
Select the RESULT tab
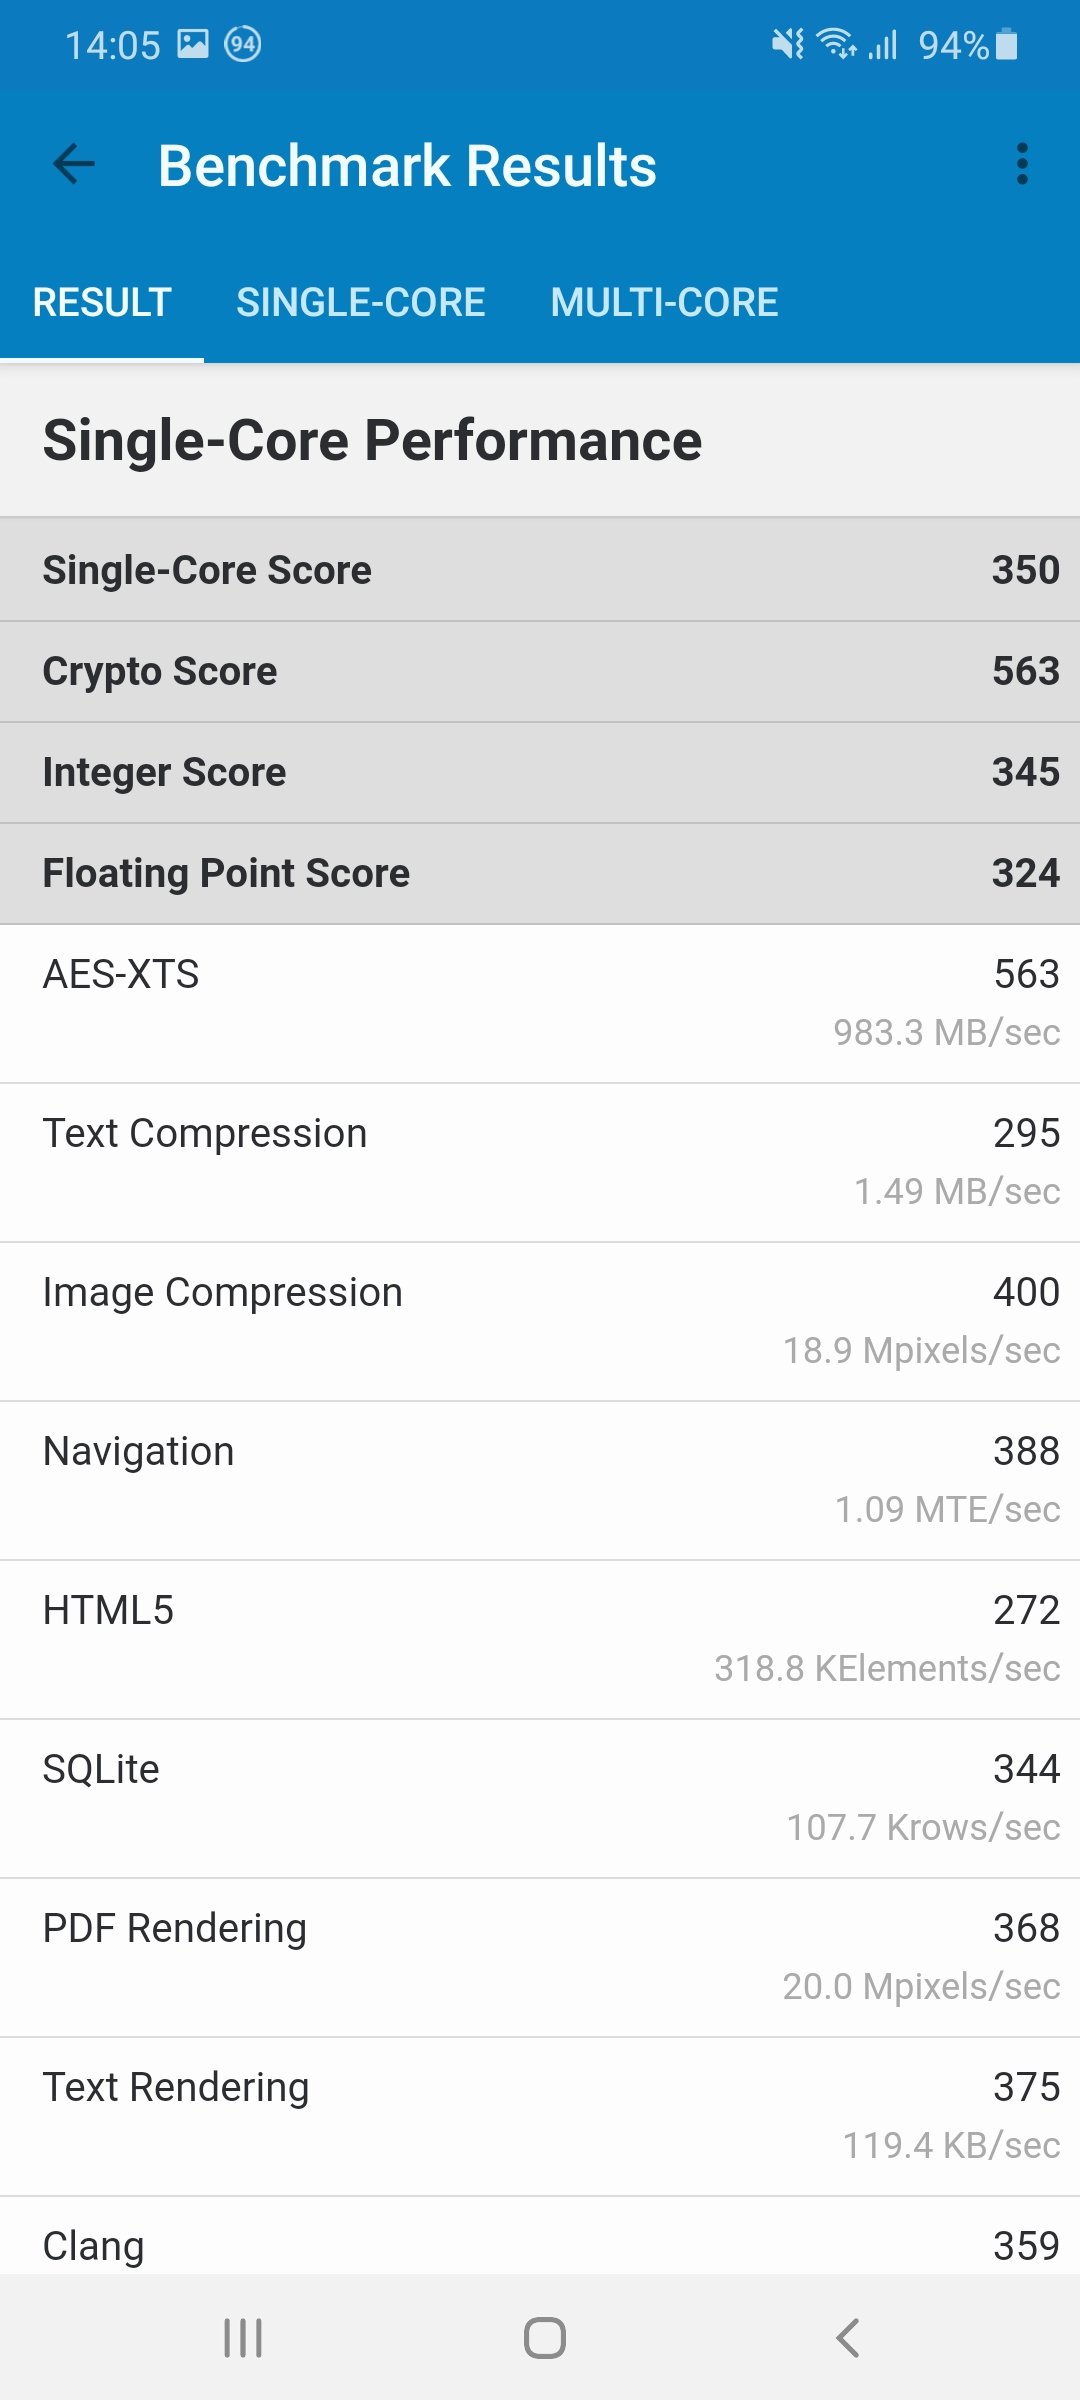tap(102, 302)
